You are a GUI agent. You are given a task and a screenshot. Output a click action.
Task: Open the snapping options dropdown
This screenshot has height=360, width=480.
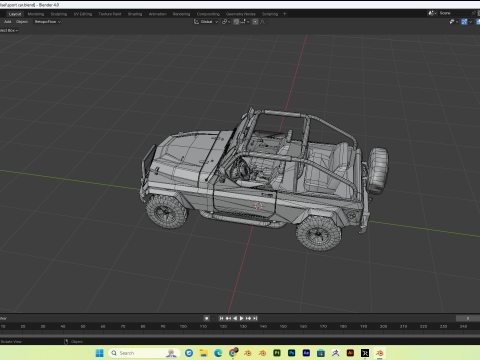click(245, 22)
